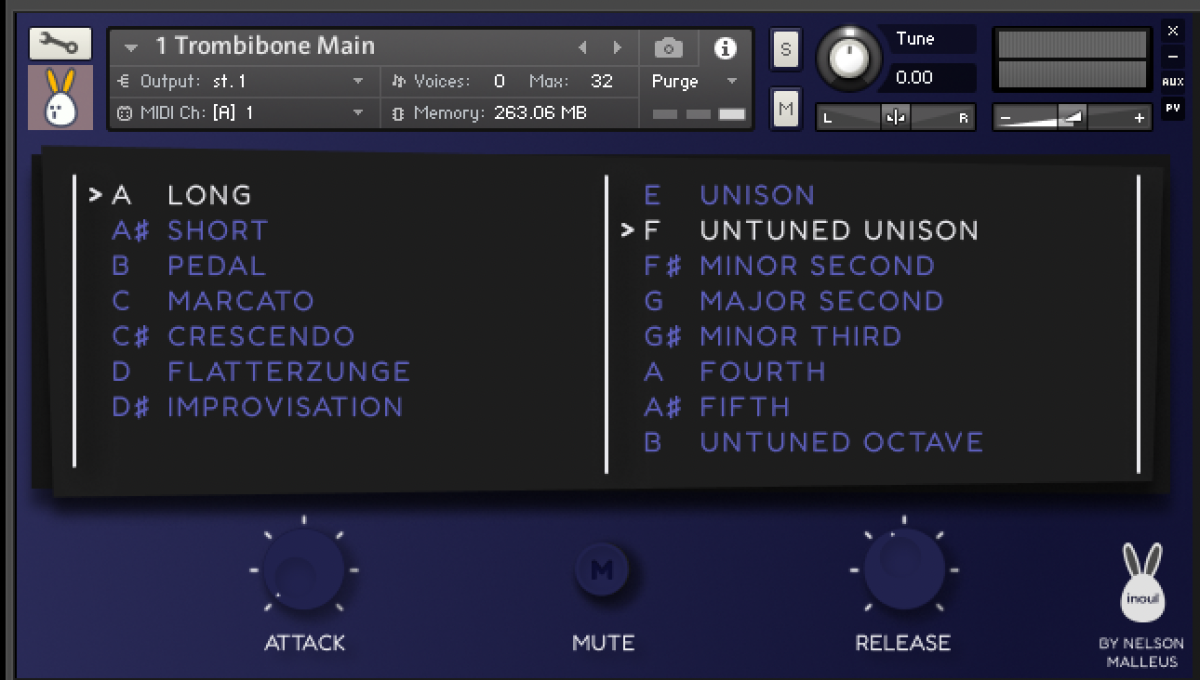The height and width of the screenshot is (680, 1200).
Task: Solo the instrument with S button
Action: coord(786,49)
